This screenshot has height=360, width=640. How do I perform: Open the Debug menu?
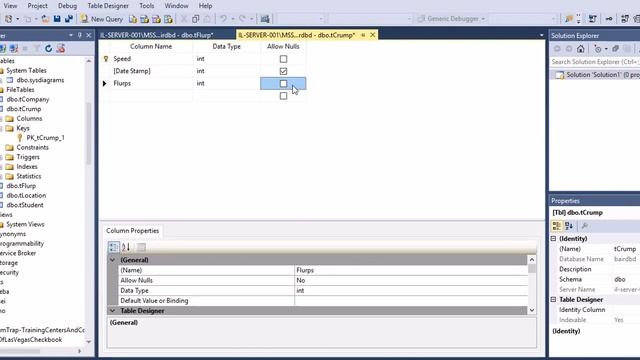click(67, 6)
